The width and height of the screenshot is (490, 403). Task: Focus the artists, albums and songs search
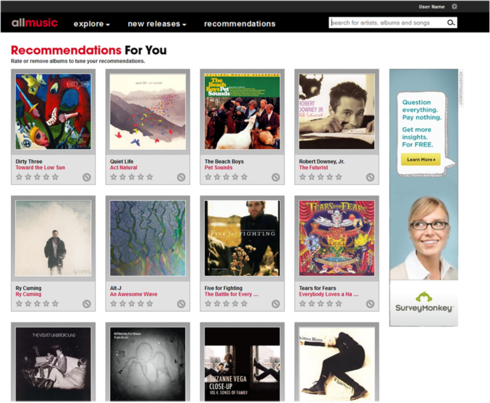pyautogui.click(x=388, y=23)
